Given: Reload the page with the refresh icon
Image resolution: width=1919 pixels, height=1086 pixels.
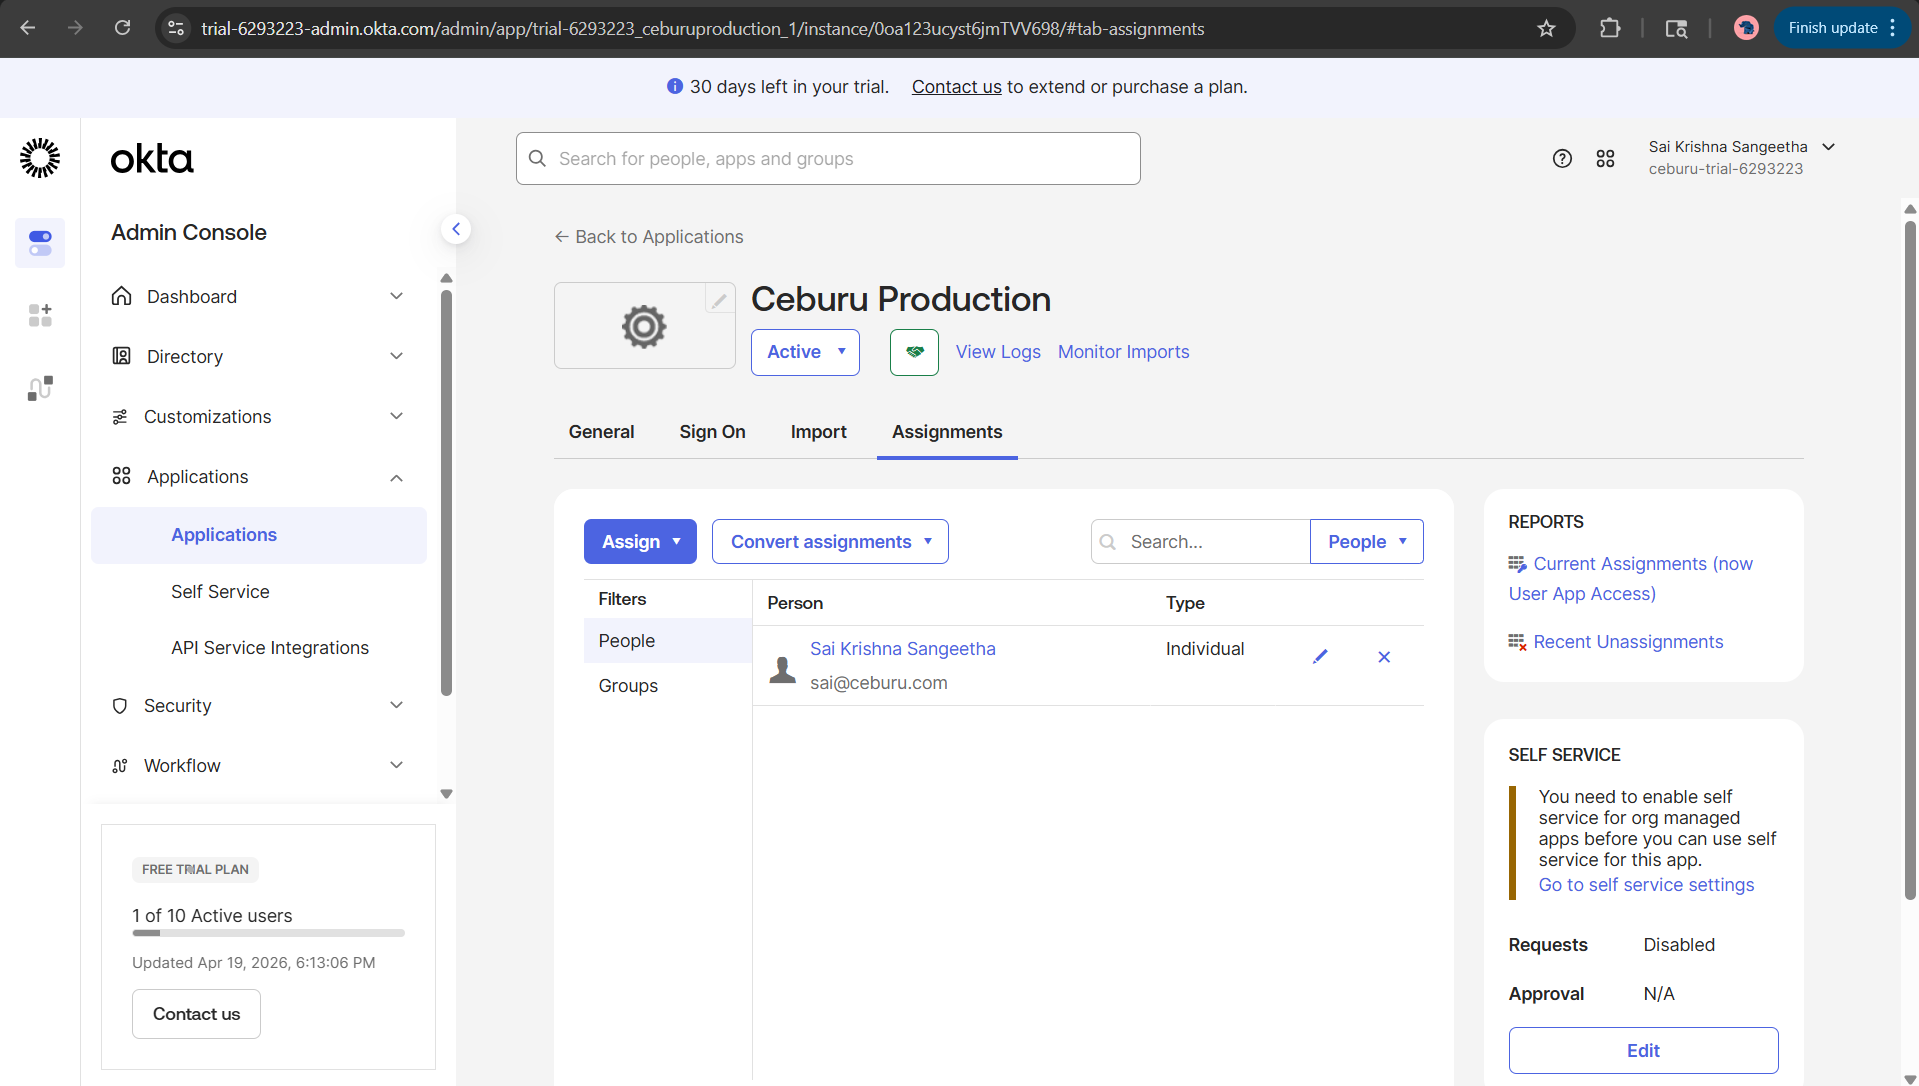Looking at the screenshot, I should coord(122,28).
